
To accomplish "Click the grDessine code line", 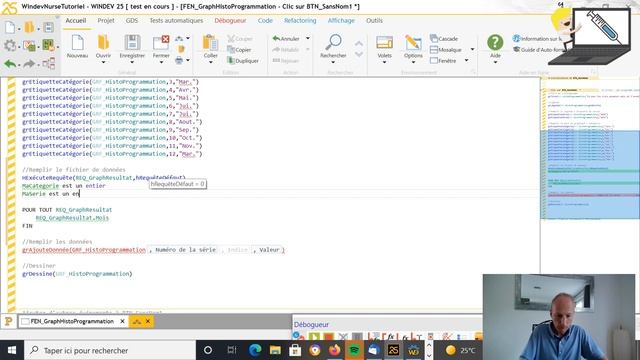I will [x=77, y=273].
